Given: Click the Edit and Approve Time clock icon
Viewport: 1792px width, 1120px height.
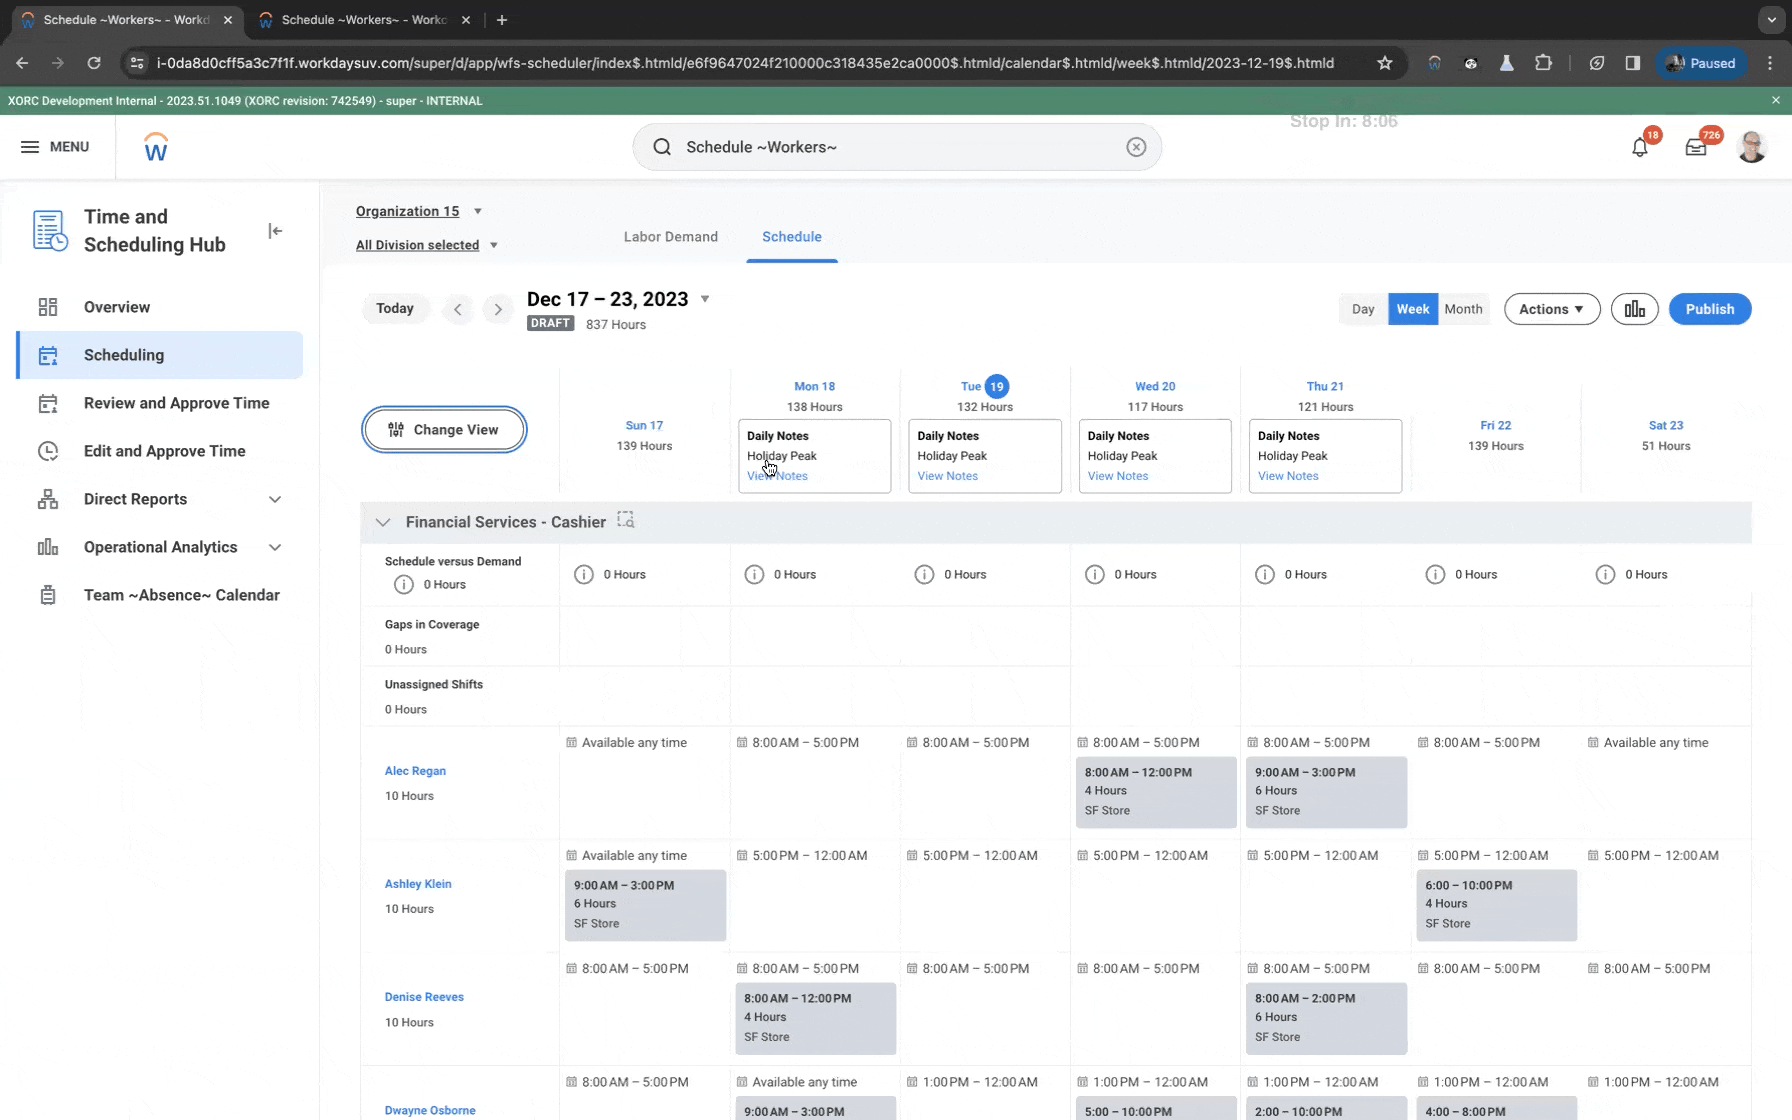Looking at the screenshot, I should [x=48, y=451].
